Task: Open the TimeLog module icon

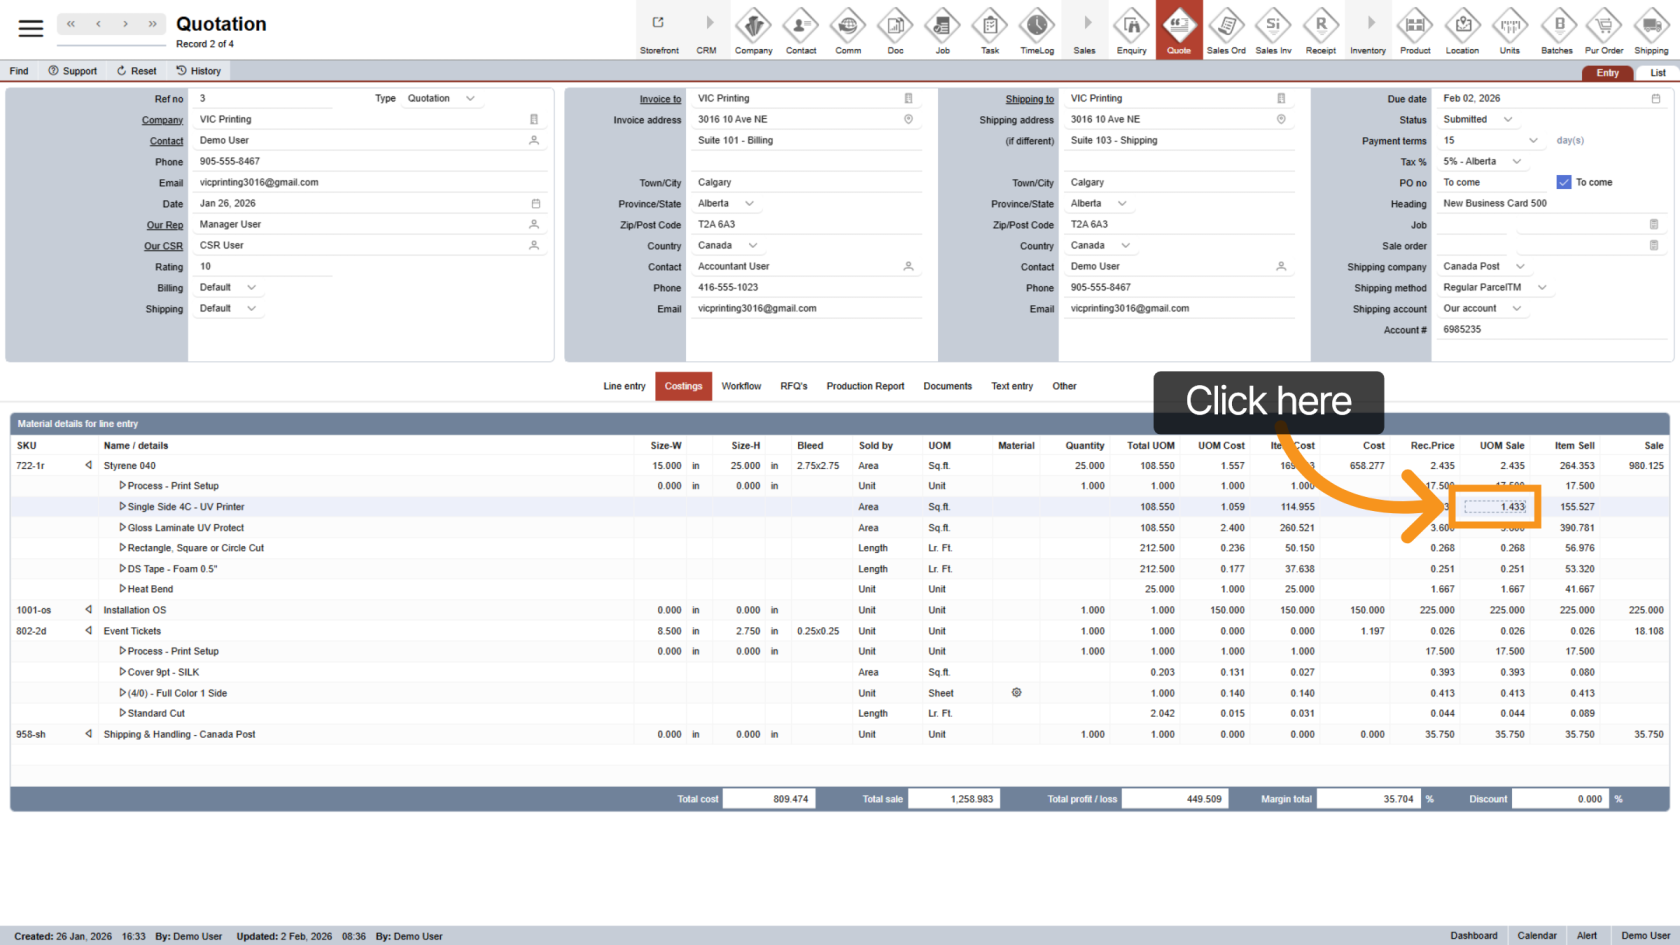Action: coord(1036,30)
